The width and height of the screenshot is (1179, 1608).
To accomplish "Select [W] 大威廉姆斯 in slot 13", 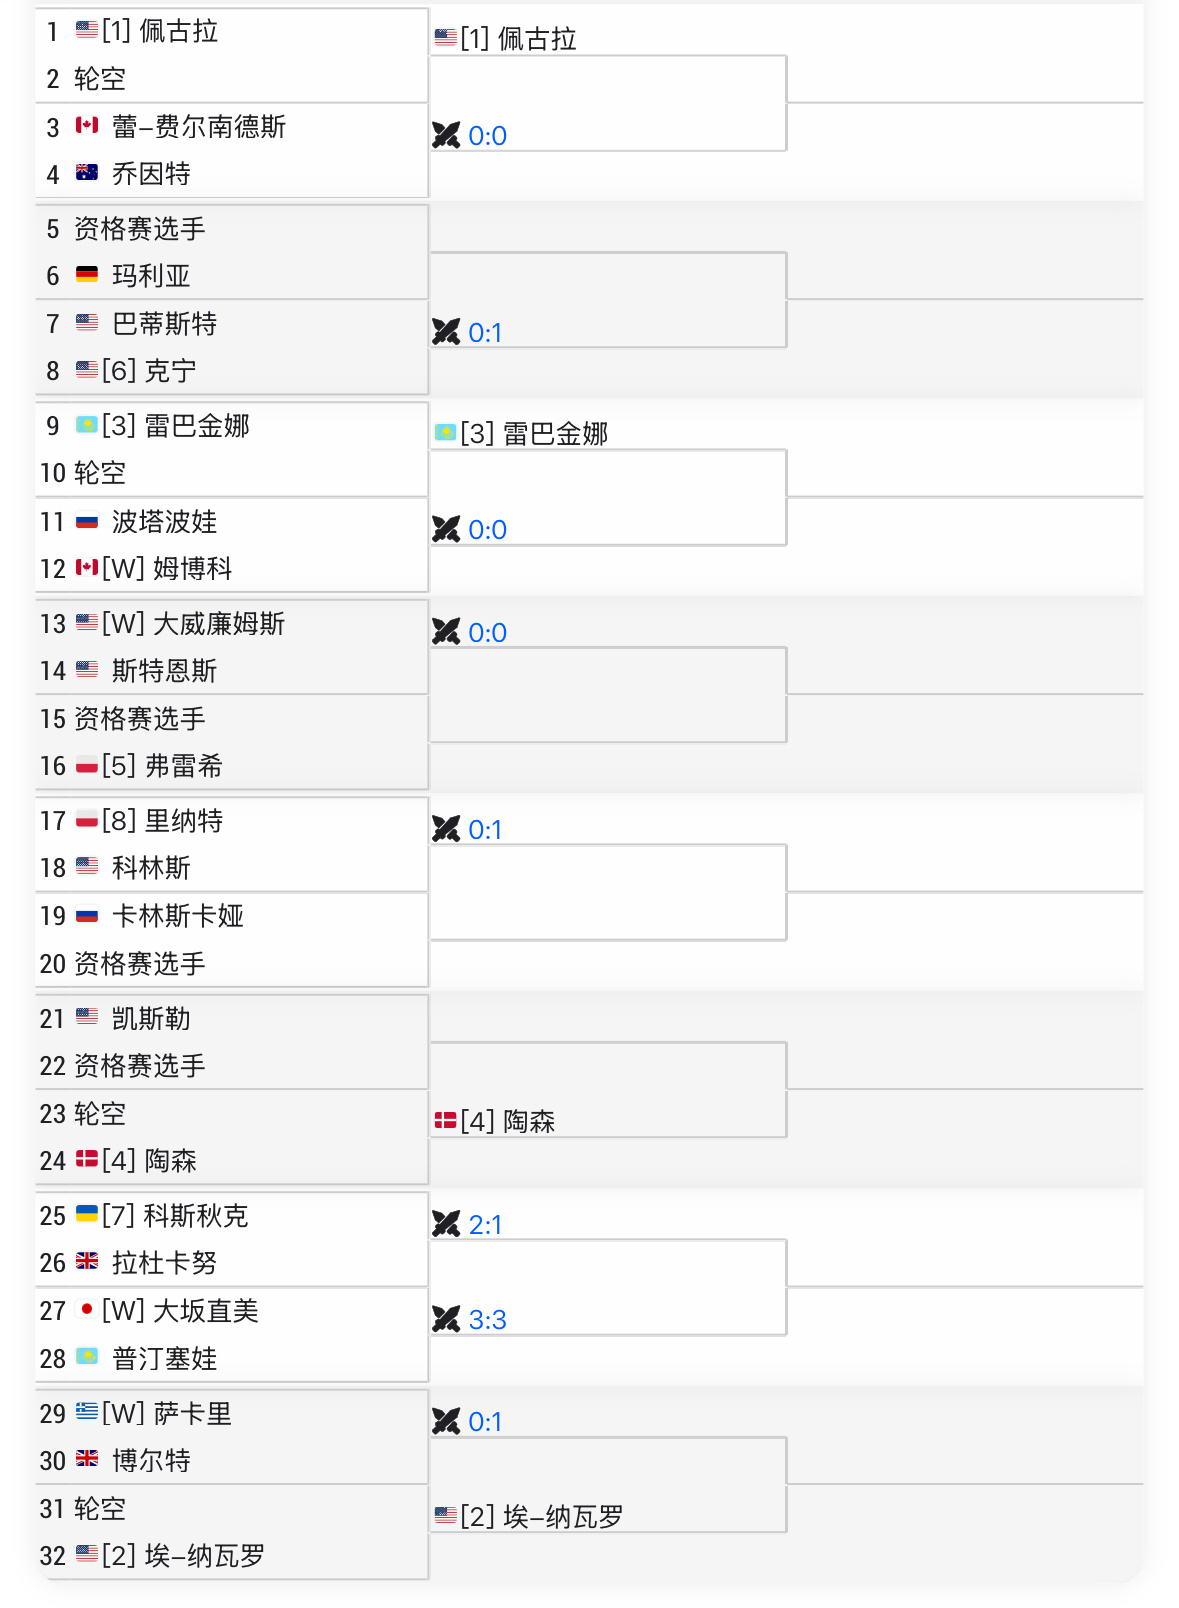I will click(x=193, y=624).
